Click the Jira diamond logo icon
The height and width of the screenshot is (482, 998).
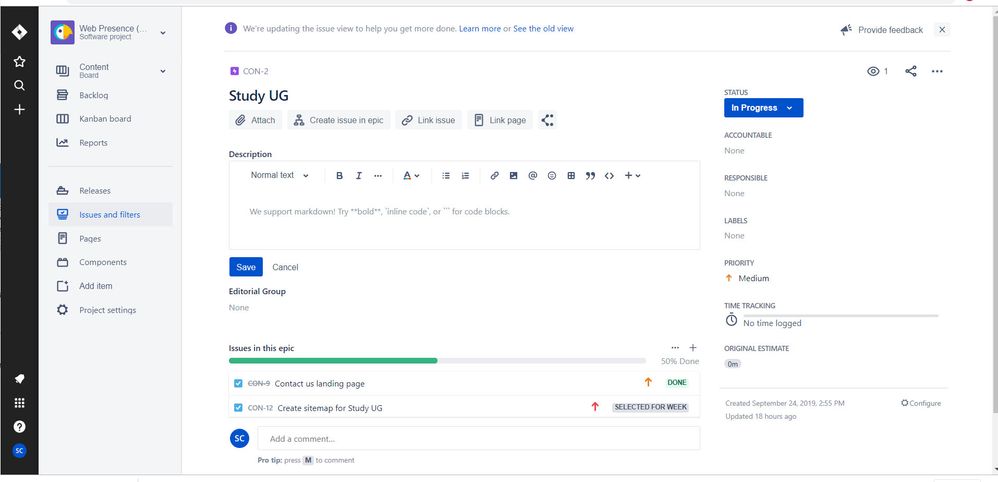point(19,32)
